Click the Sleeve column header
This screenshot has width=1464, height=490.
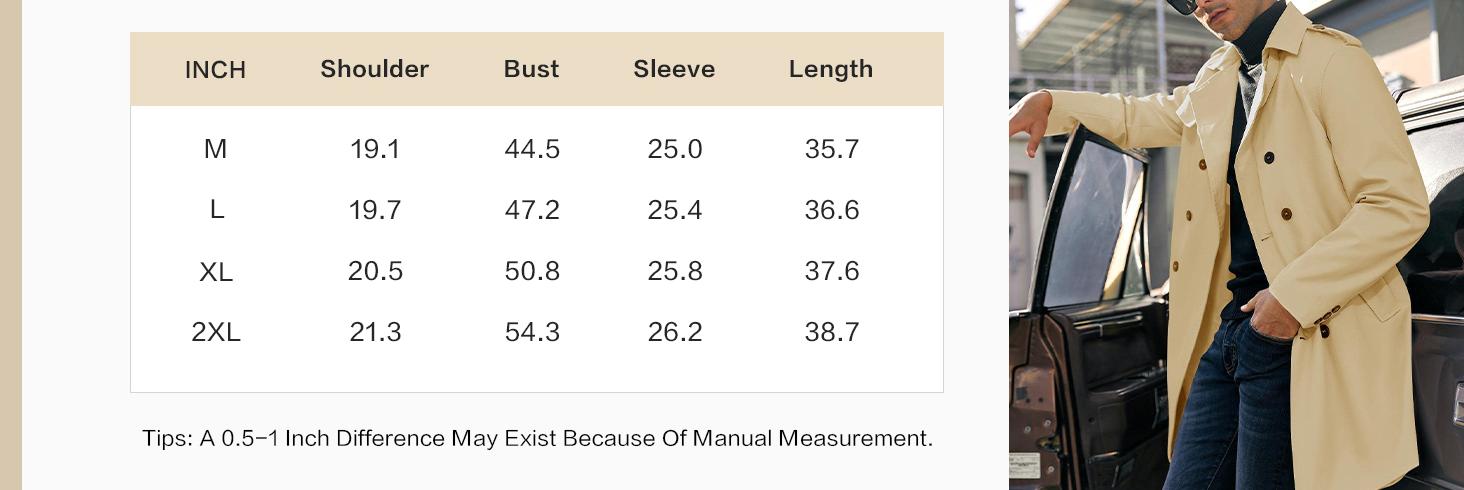674,69
